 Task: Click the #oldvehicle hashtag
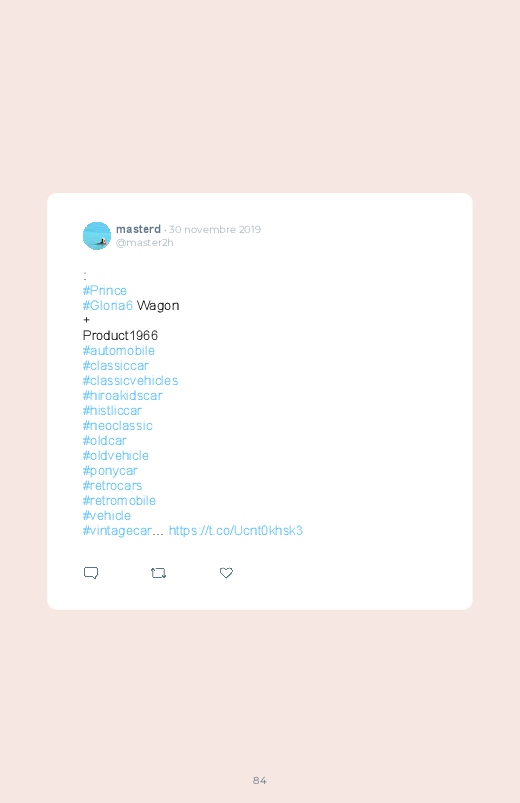[x=115, y=456]
